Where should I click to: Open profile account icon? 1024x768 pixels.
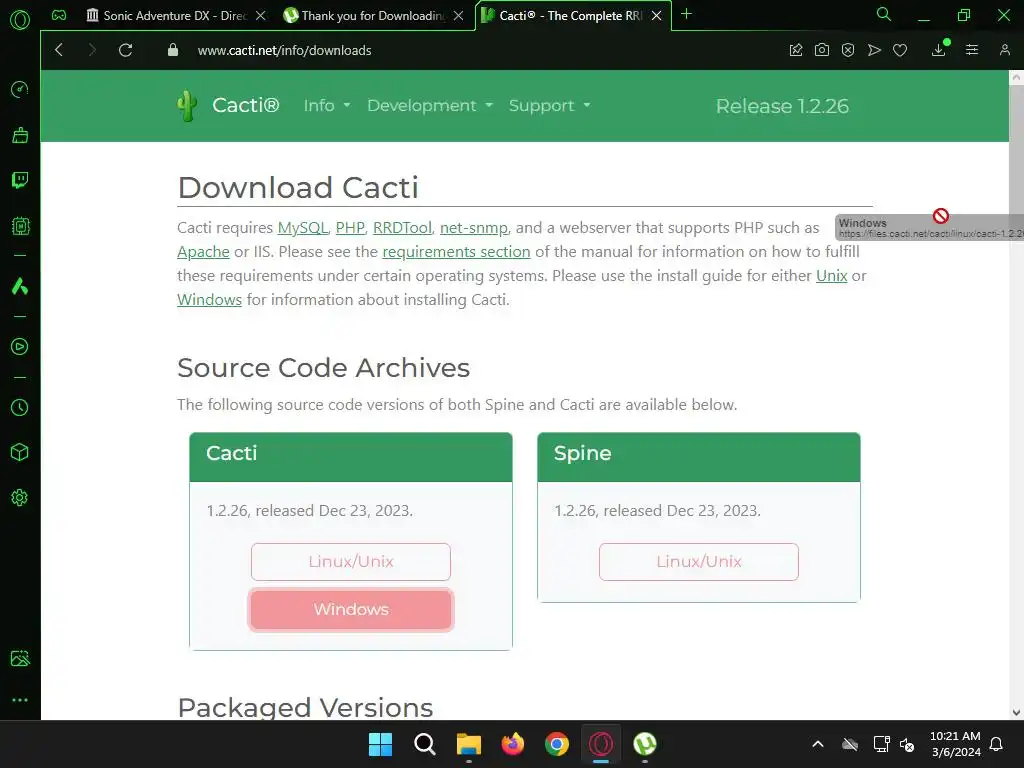[x=1004, y=50]
